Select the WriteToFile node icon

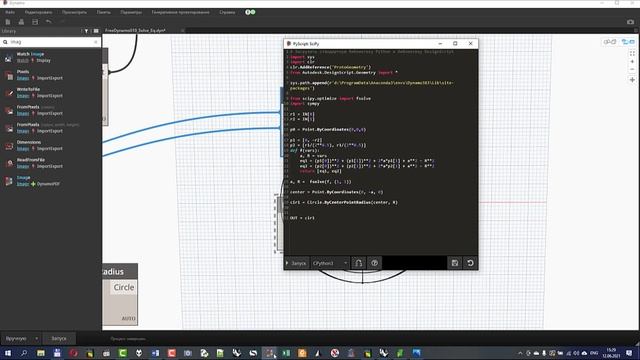(9, 93)
